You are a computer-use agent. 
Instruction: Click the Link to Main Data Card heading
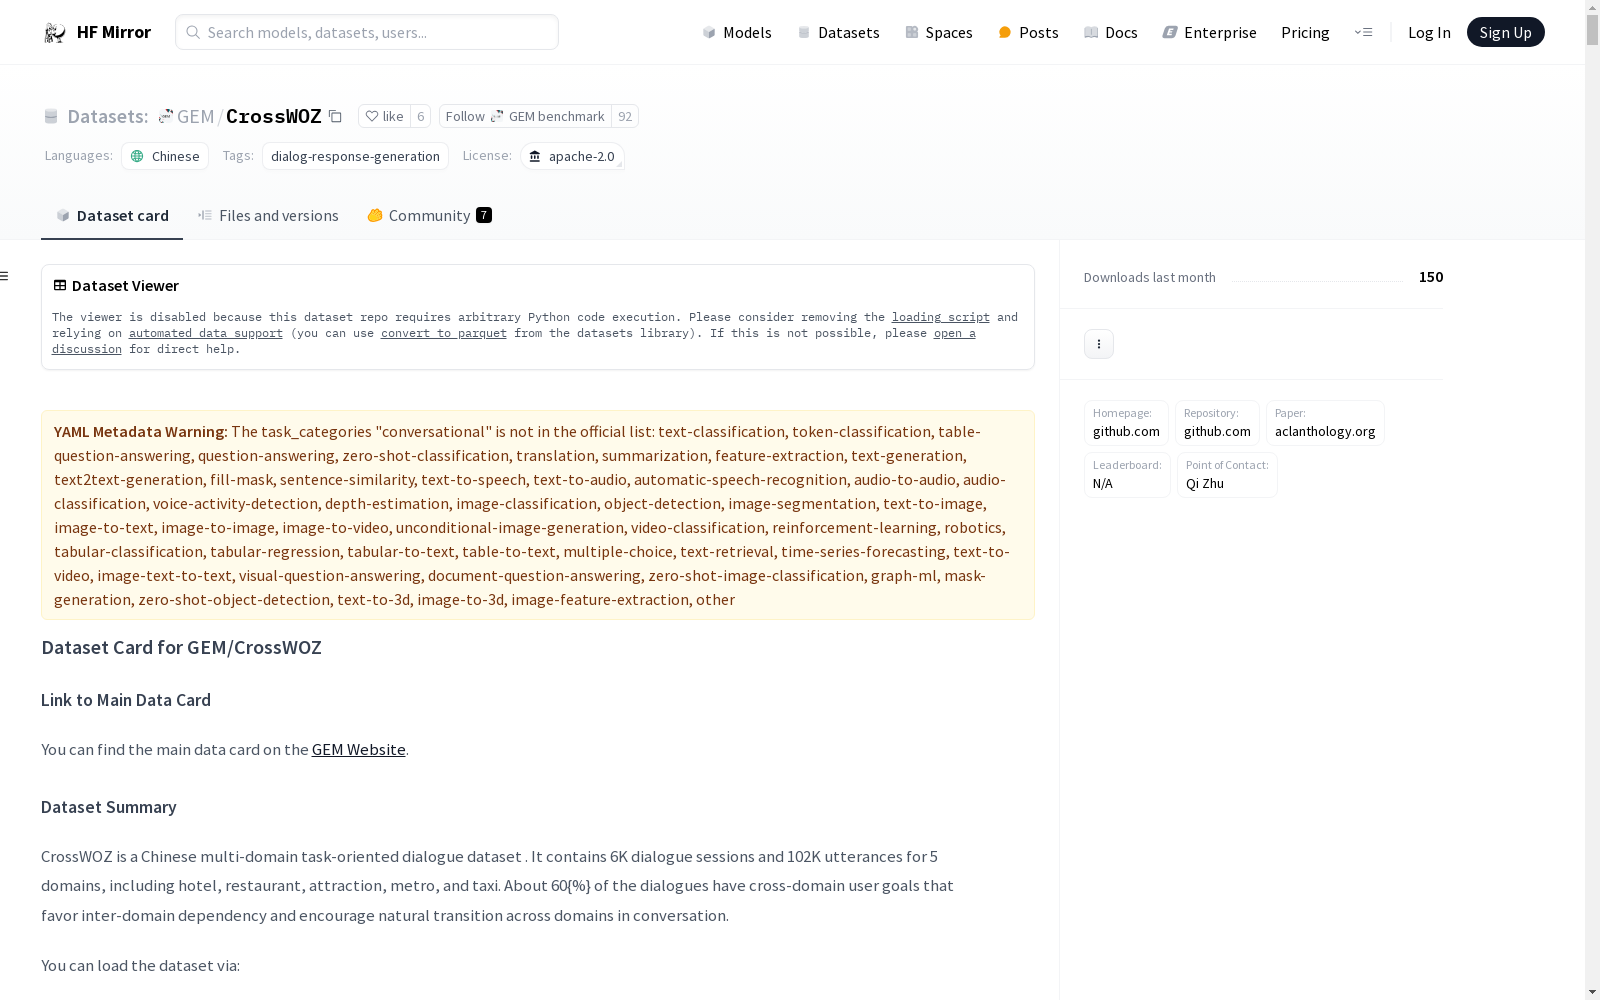(x=126, y=700)
